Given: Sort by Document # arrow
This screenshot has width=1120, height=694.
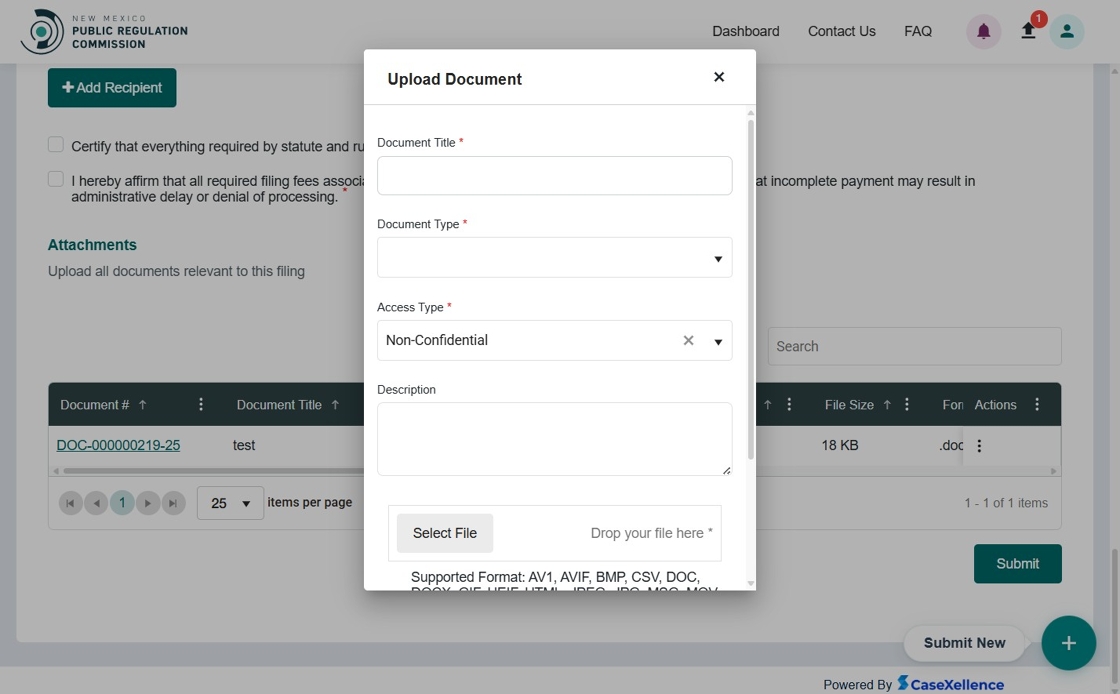Looking at the screenshot, I should click(x=143, y=405).
